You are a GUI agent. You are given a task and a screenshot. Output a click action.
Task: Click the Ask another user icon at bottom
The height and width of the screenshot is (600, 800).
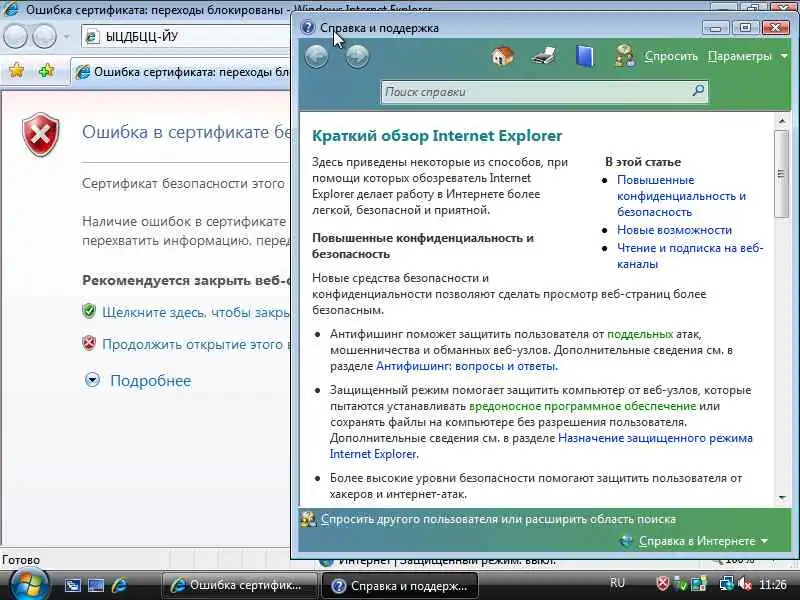(x=308, y=519)
